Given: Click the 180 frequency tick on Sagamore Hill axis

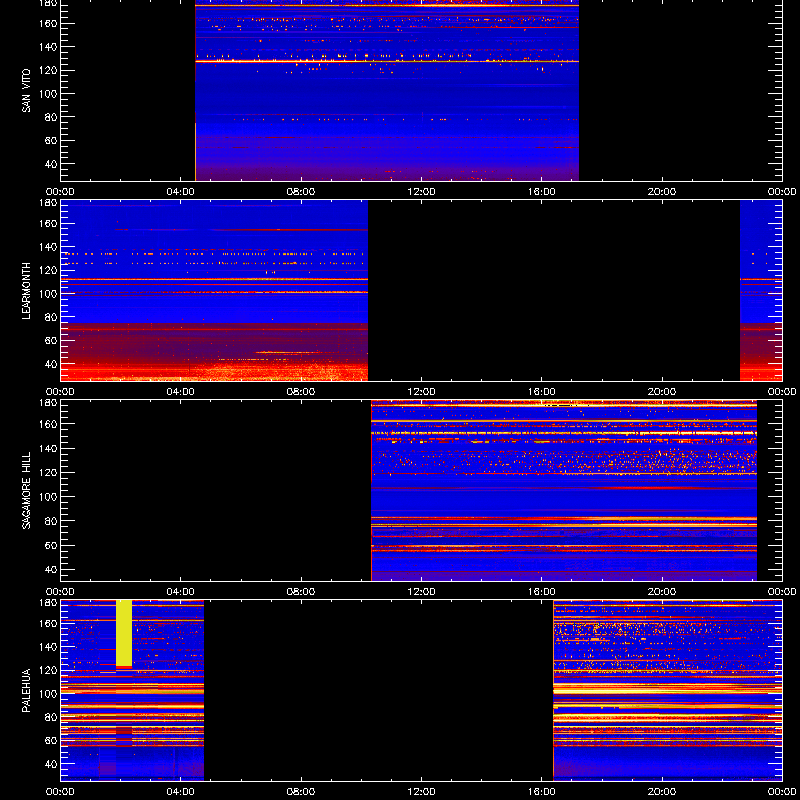Looking at the screenshot, I should click(48, 402).
